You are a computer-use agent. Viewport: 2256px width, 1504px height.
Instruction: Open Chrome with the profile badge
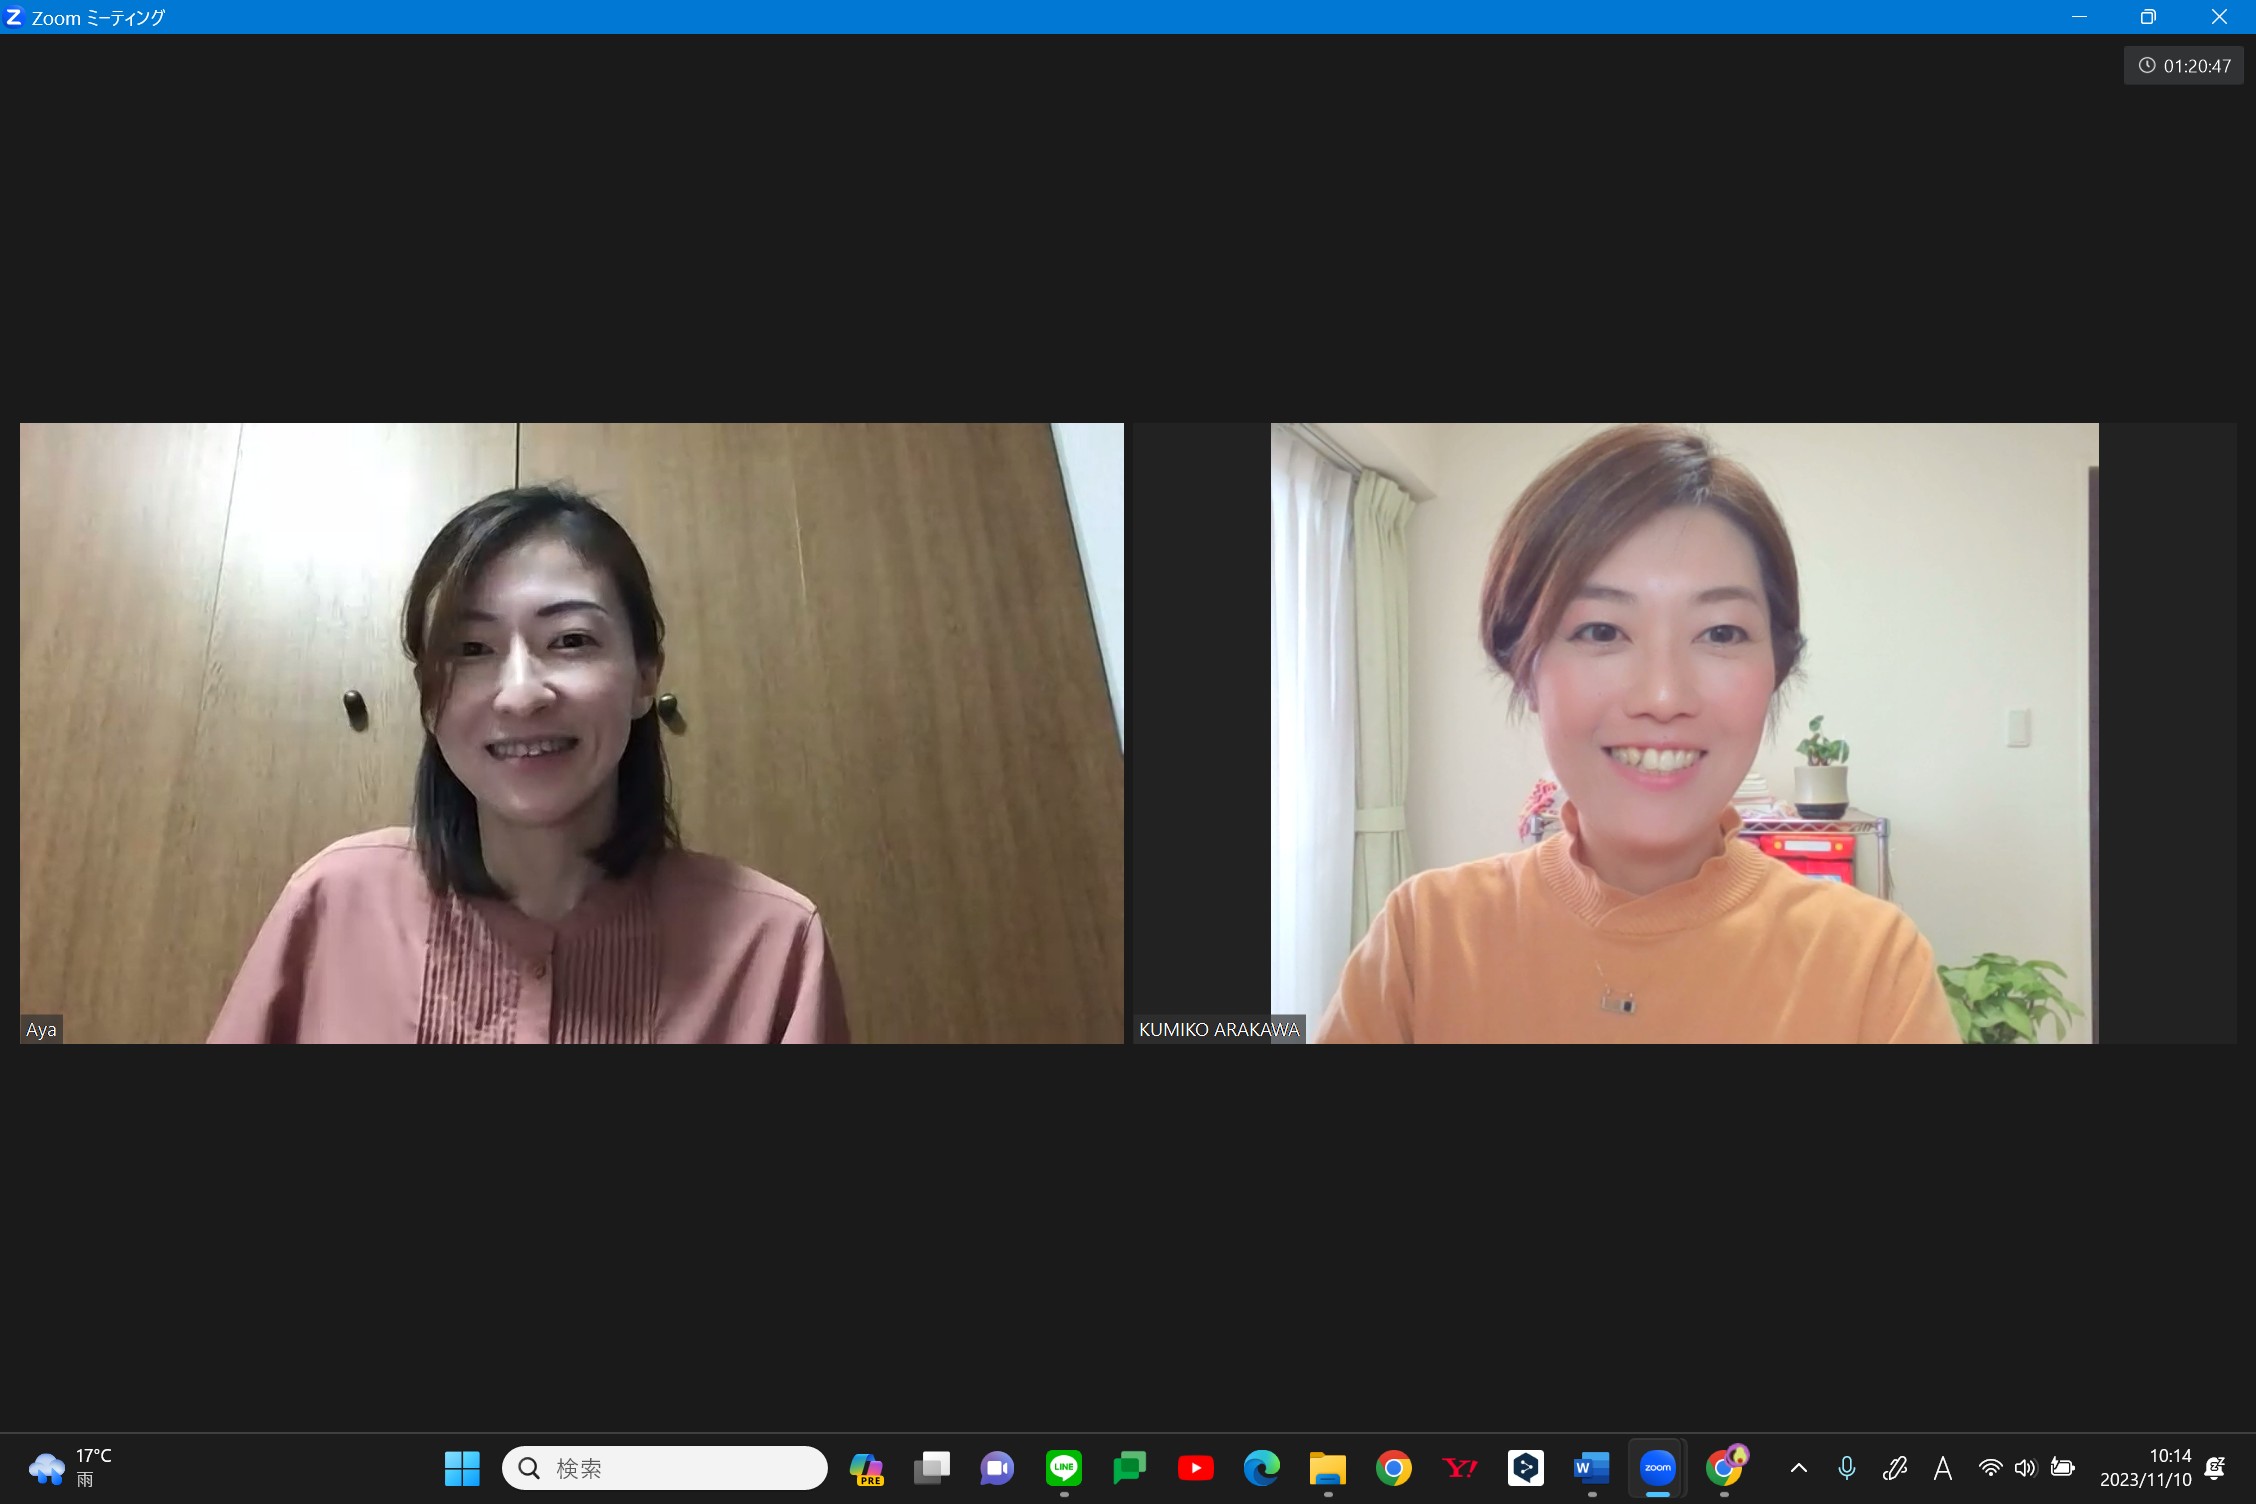(1725, 1468)
